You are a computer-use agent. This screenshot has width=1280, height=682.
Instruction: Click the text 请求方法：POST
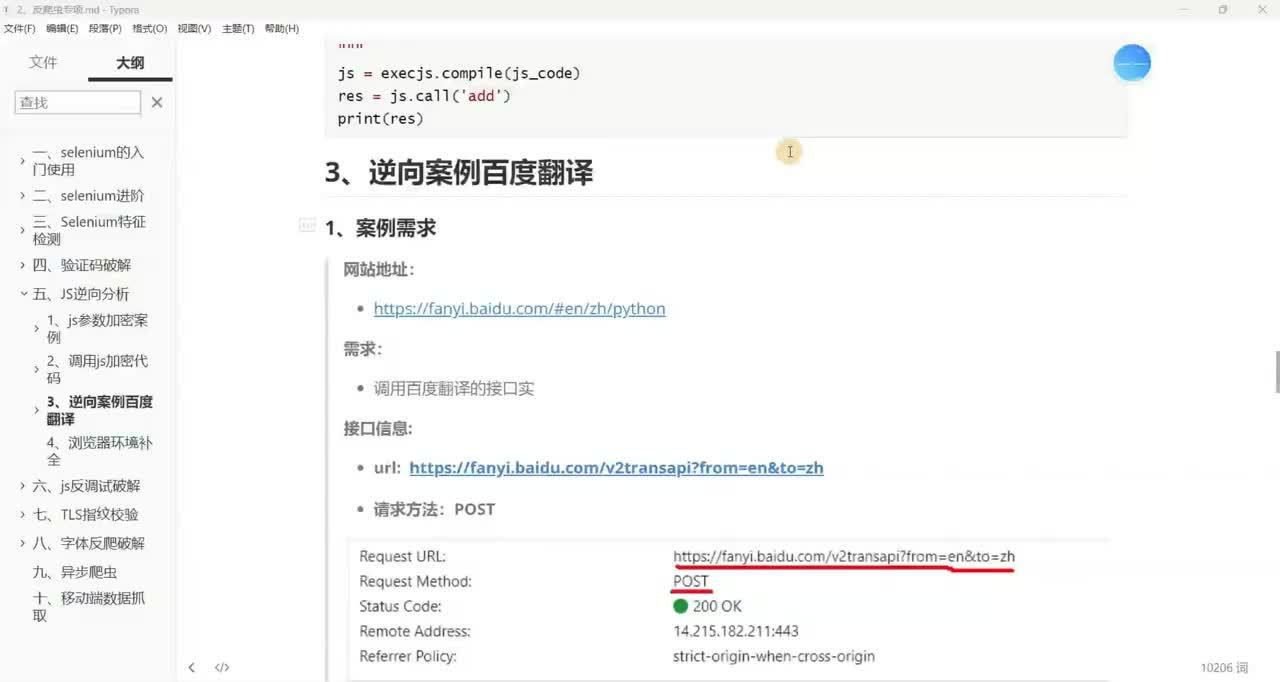point(435,509)
